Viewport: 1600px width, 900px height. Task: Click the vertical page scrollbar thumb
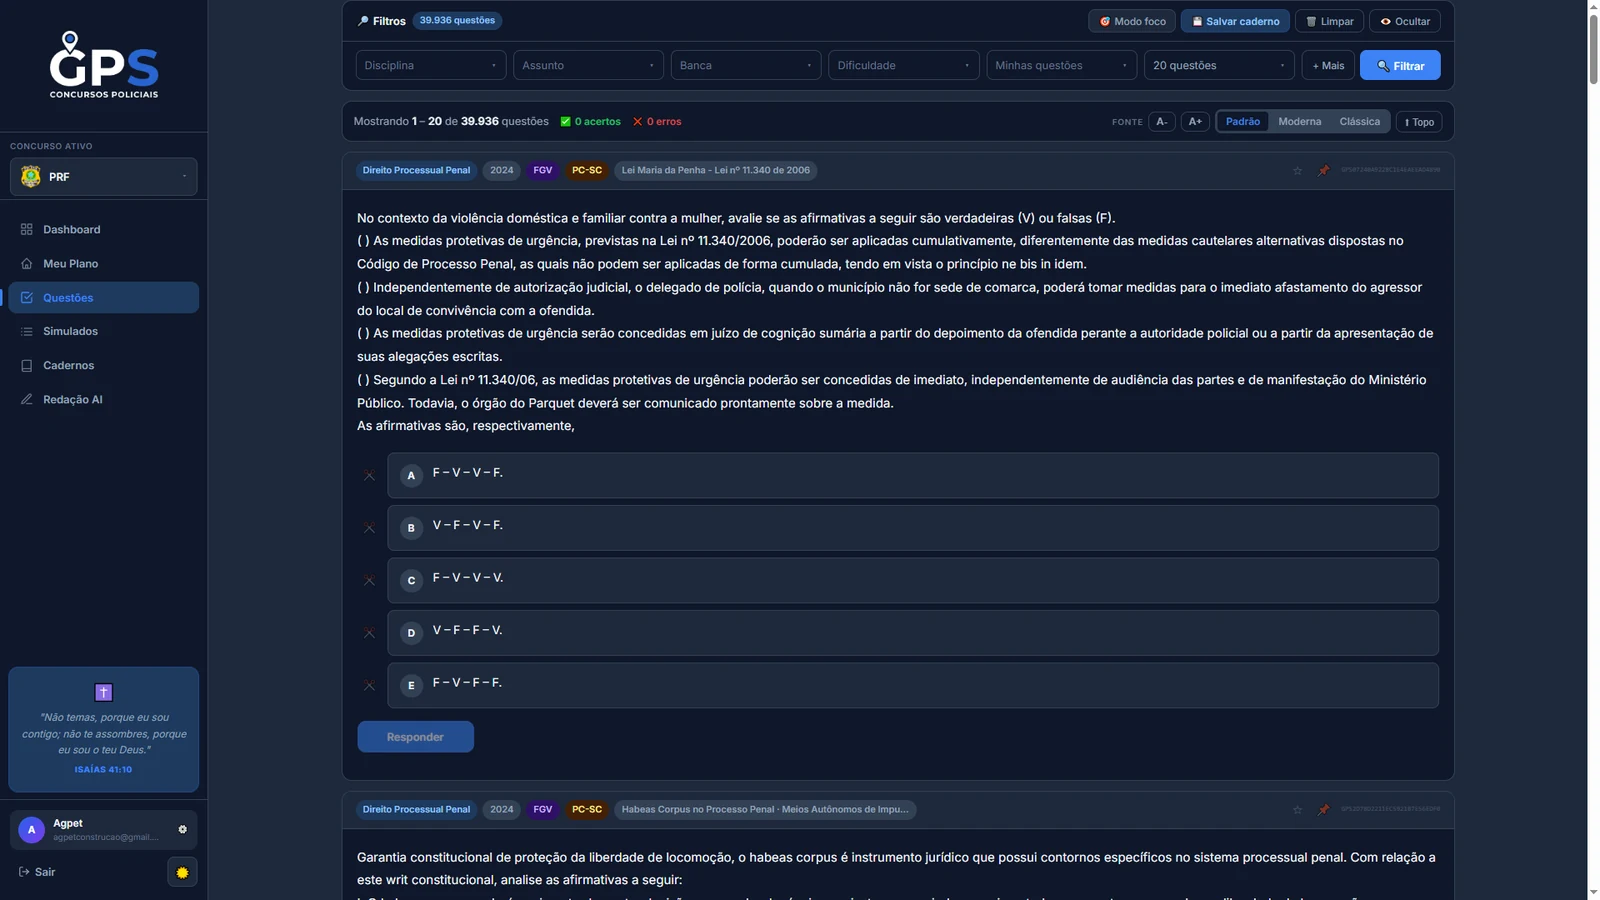1594,50
